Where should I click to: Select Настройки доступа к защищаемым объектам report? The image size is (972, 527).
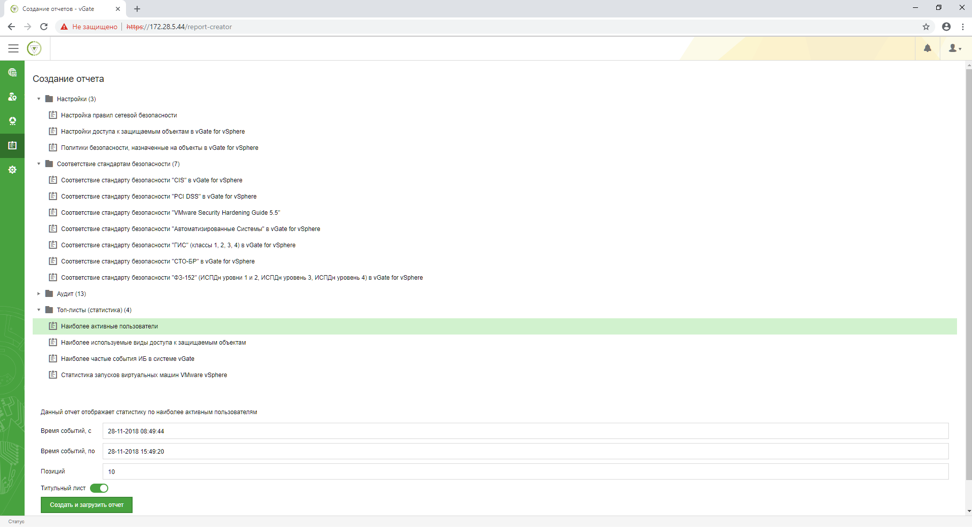click(x=152, y=131)
